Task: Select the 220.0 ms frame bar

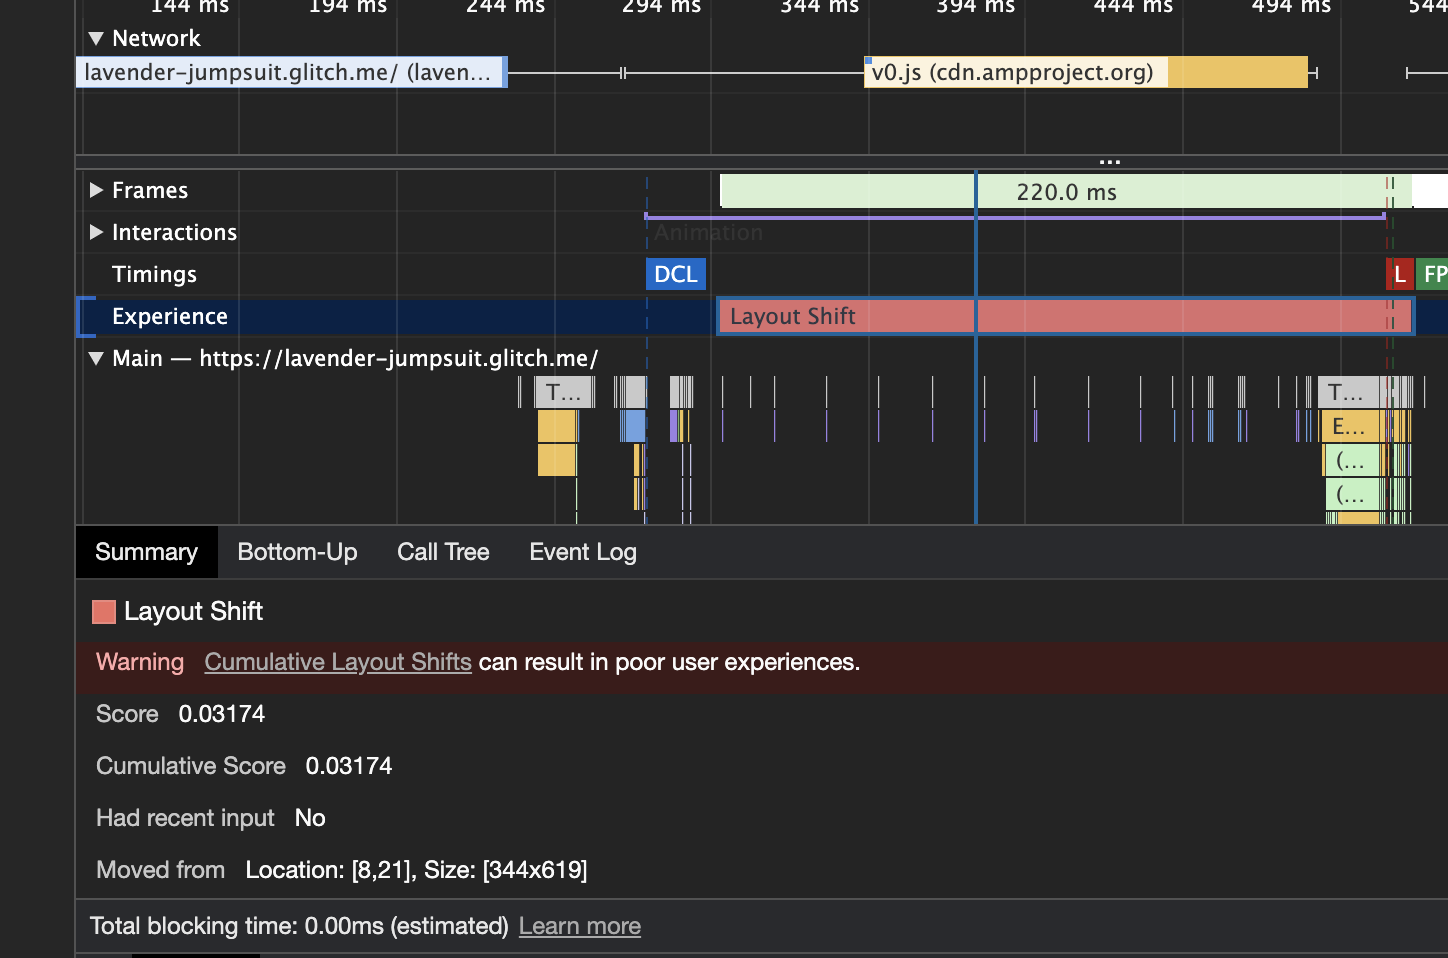Action: 1066,191
